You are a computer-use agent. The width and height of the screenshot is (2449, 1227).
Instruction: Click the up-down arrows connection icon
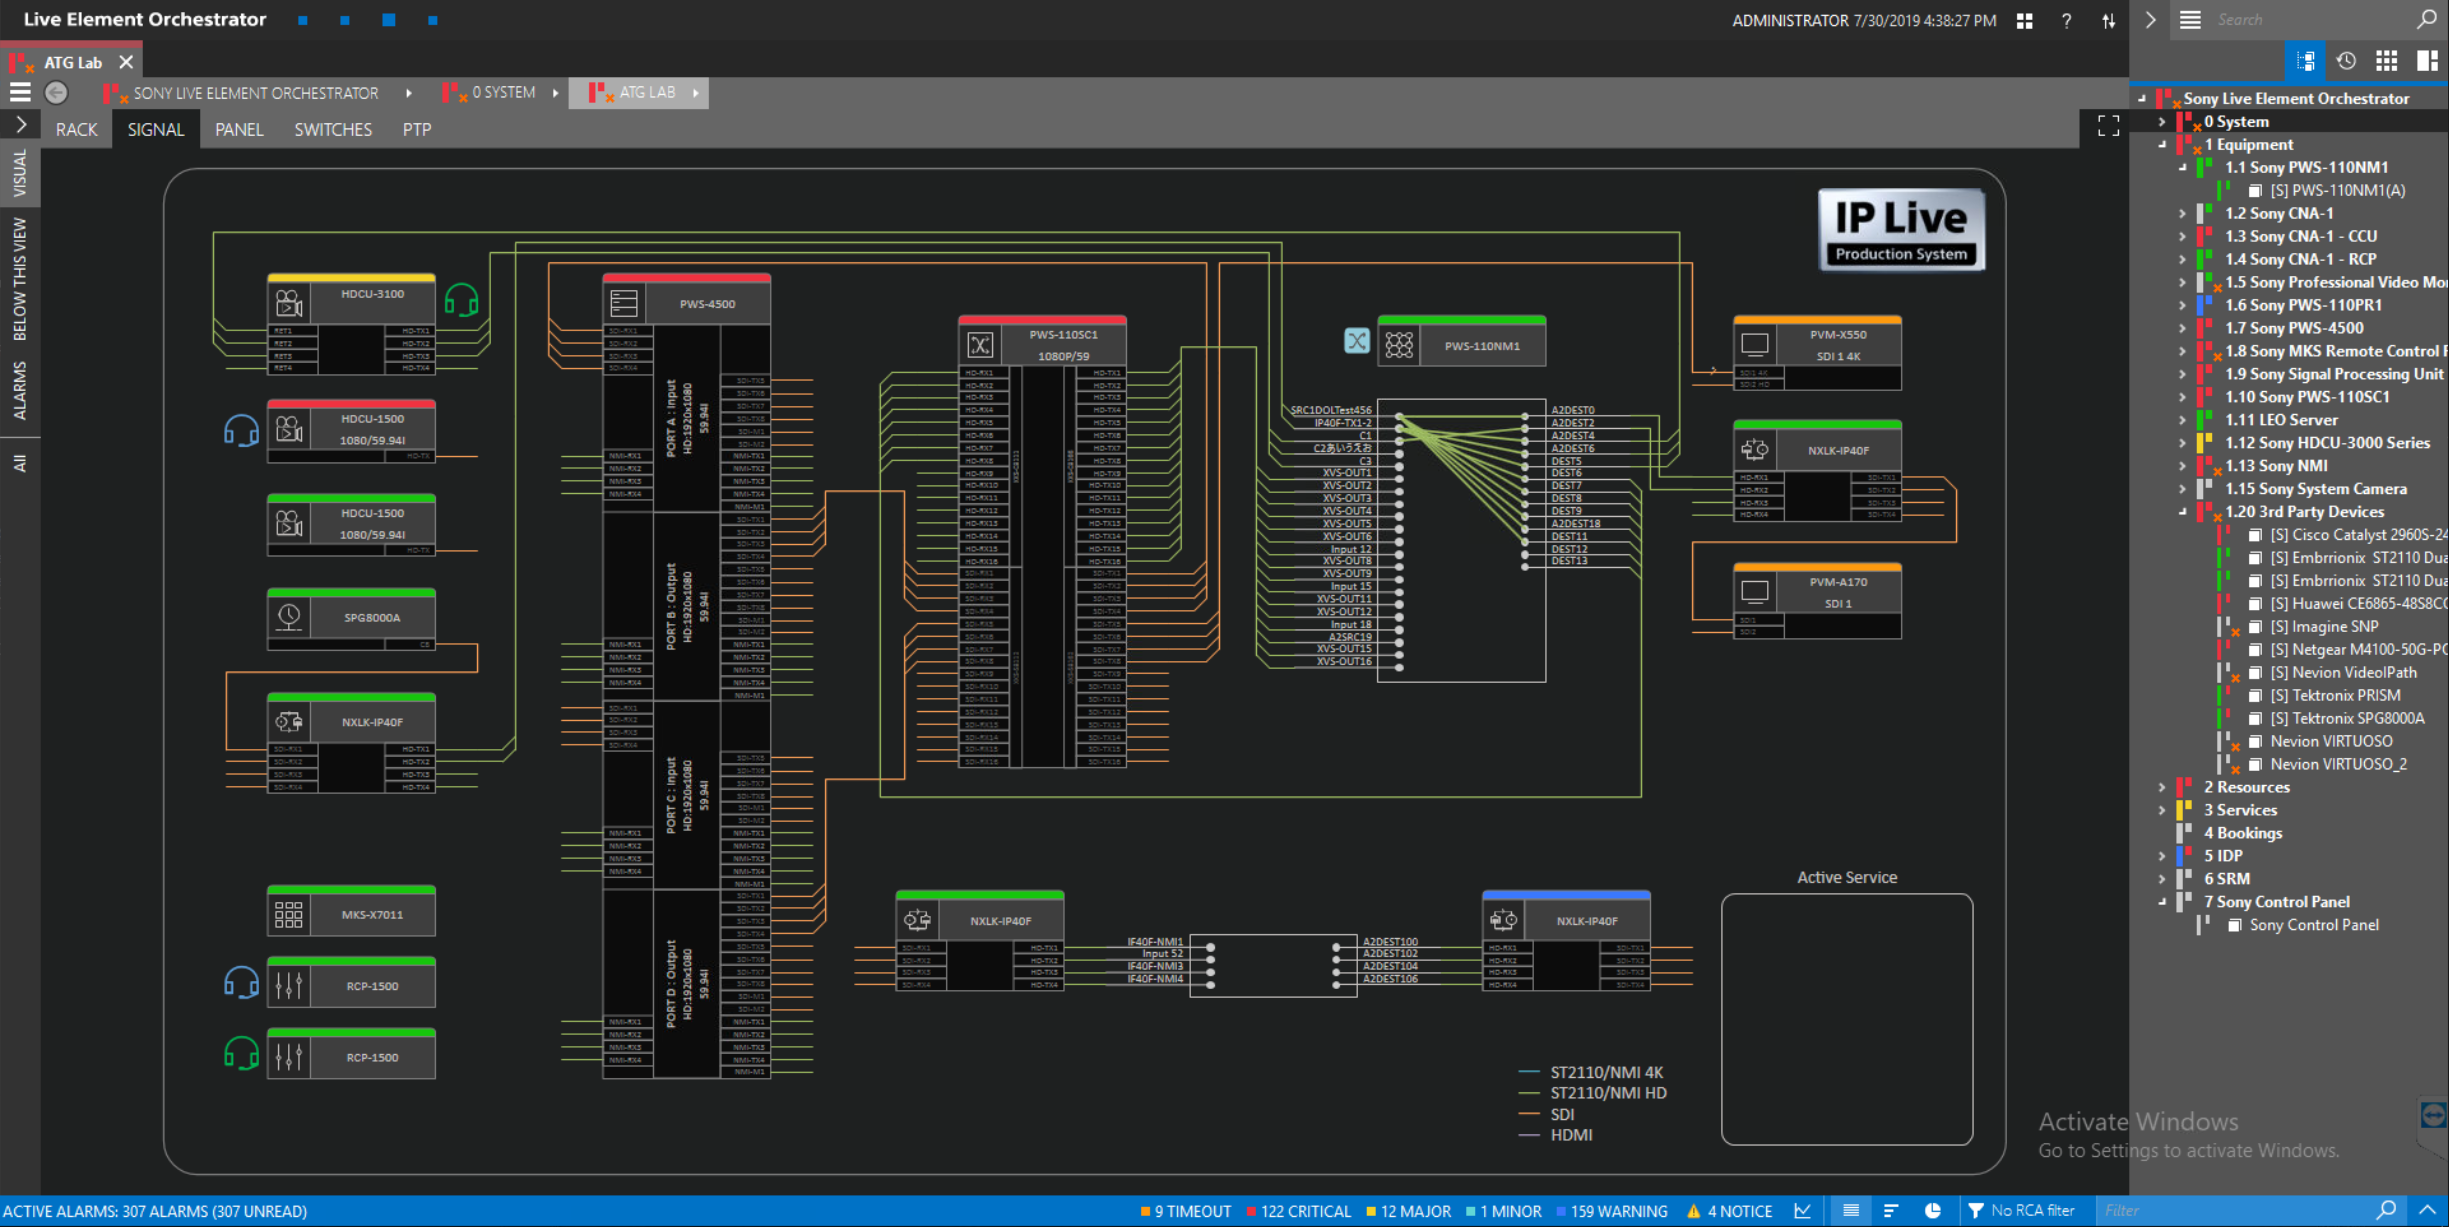(x=2108, y=20)
